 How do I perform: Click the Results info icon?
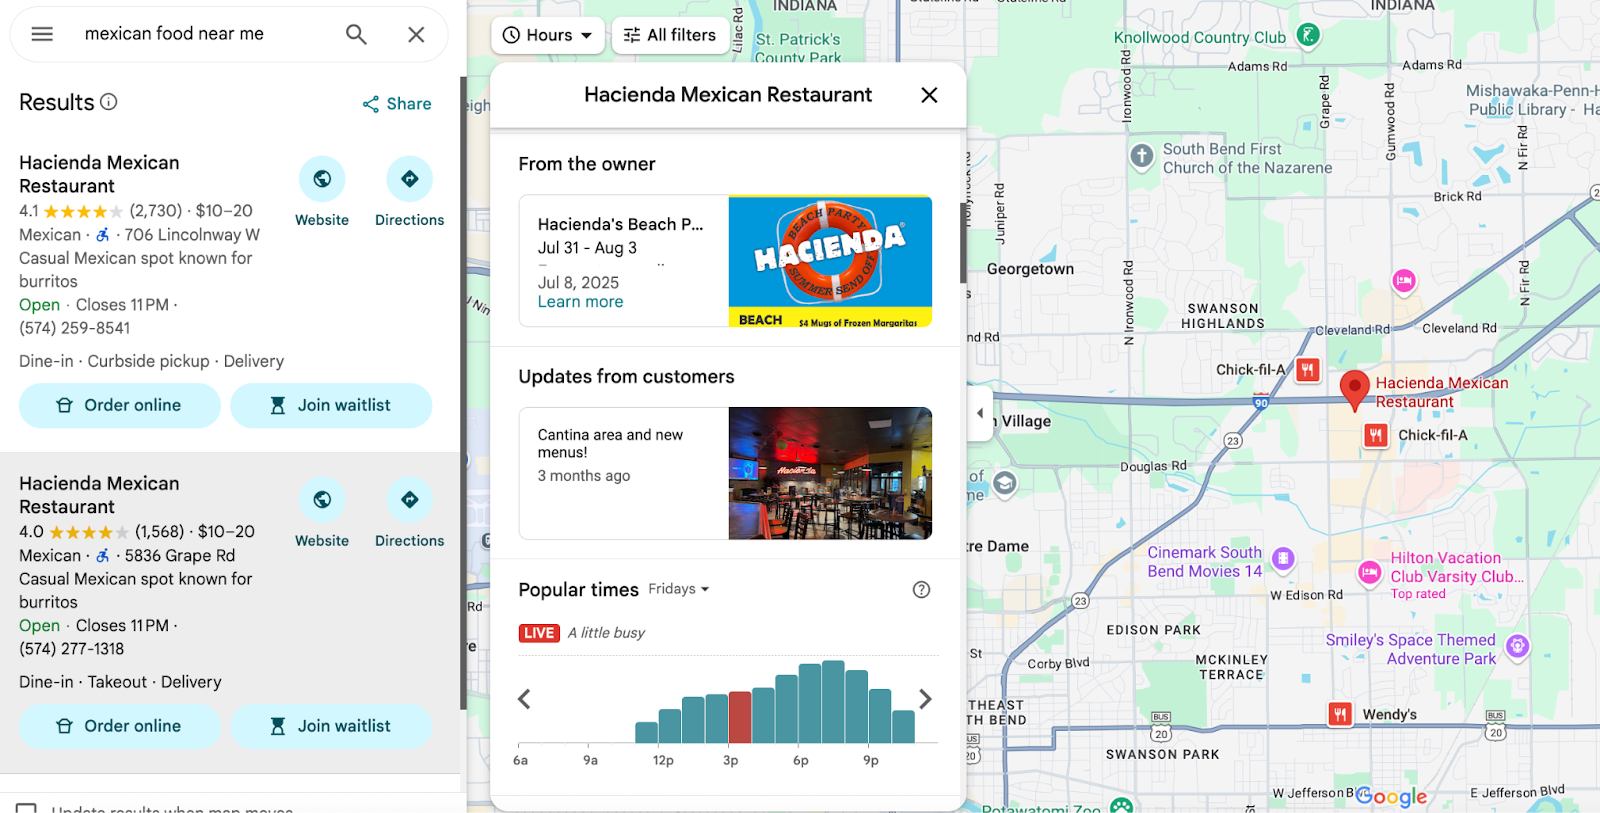click(109, 102)
